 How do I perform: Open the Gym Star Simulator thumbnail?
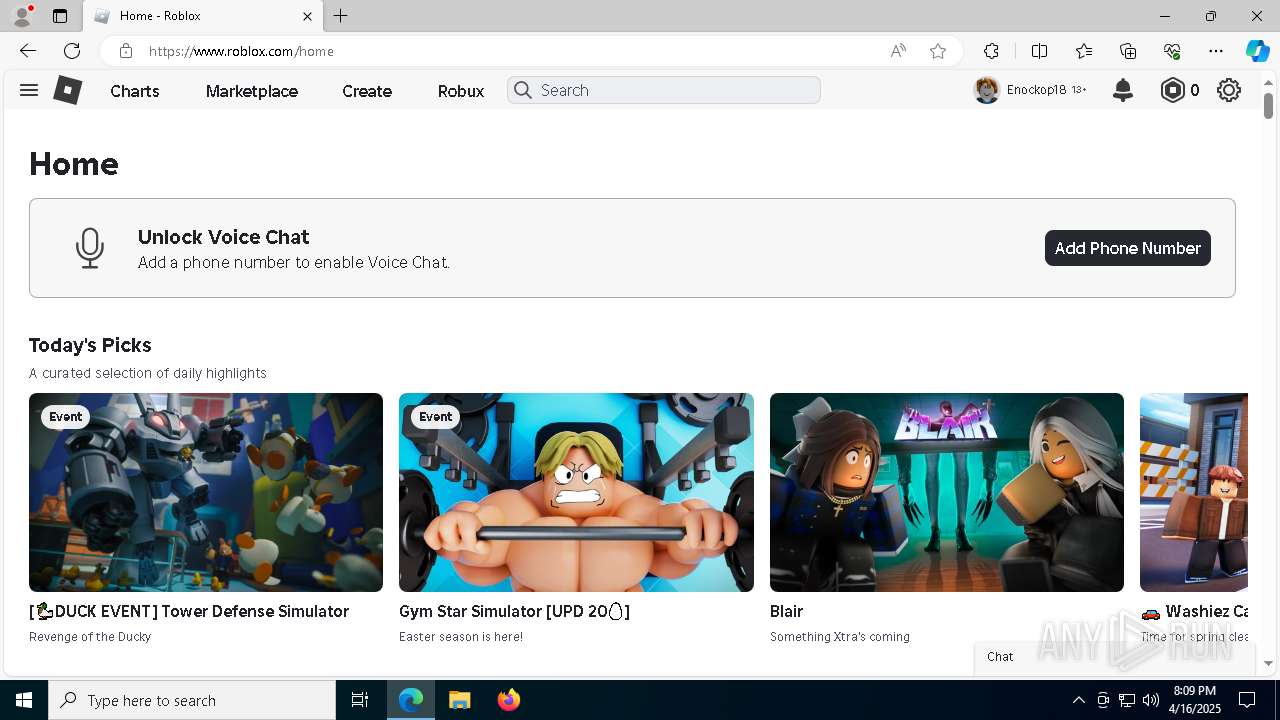[x=576, y=492]
